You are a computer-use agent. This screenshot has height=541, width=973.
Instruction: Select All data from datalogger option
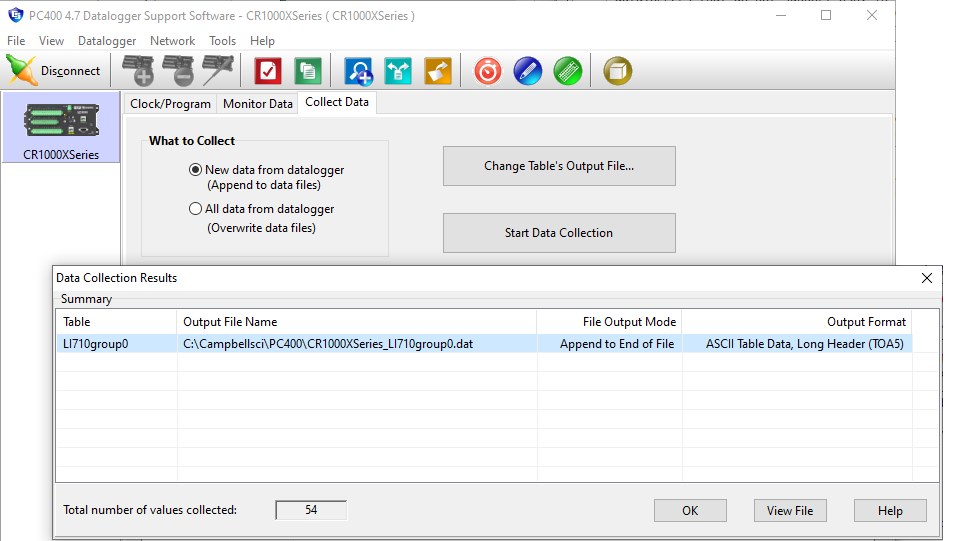196,209
